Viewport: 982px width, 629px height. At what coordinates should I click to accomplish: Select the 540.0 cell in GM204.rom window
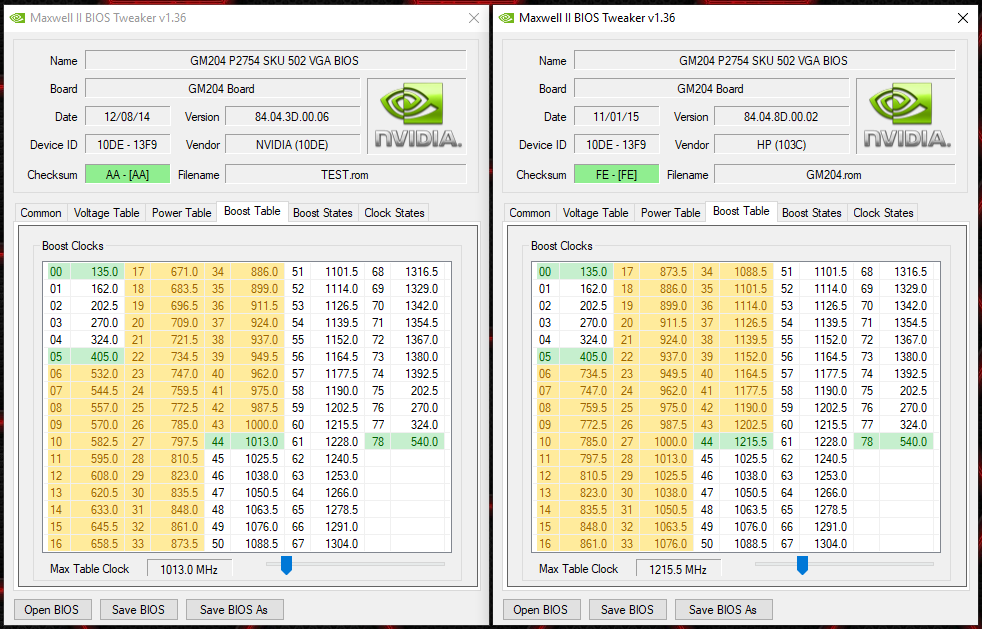(x=907, y=442)
